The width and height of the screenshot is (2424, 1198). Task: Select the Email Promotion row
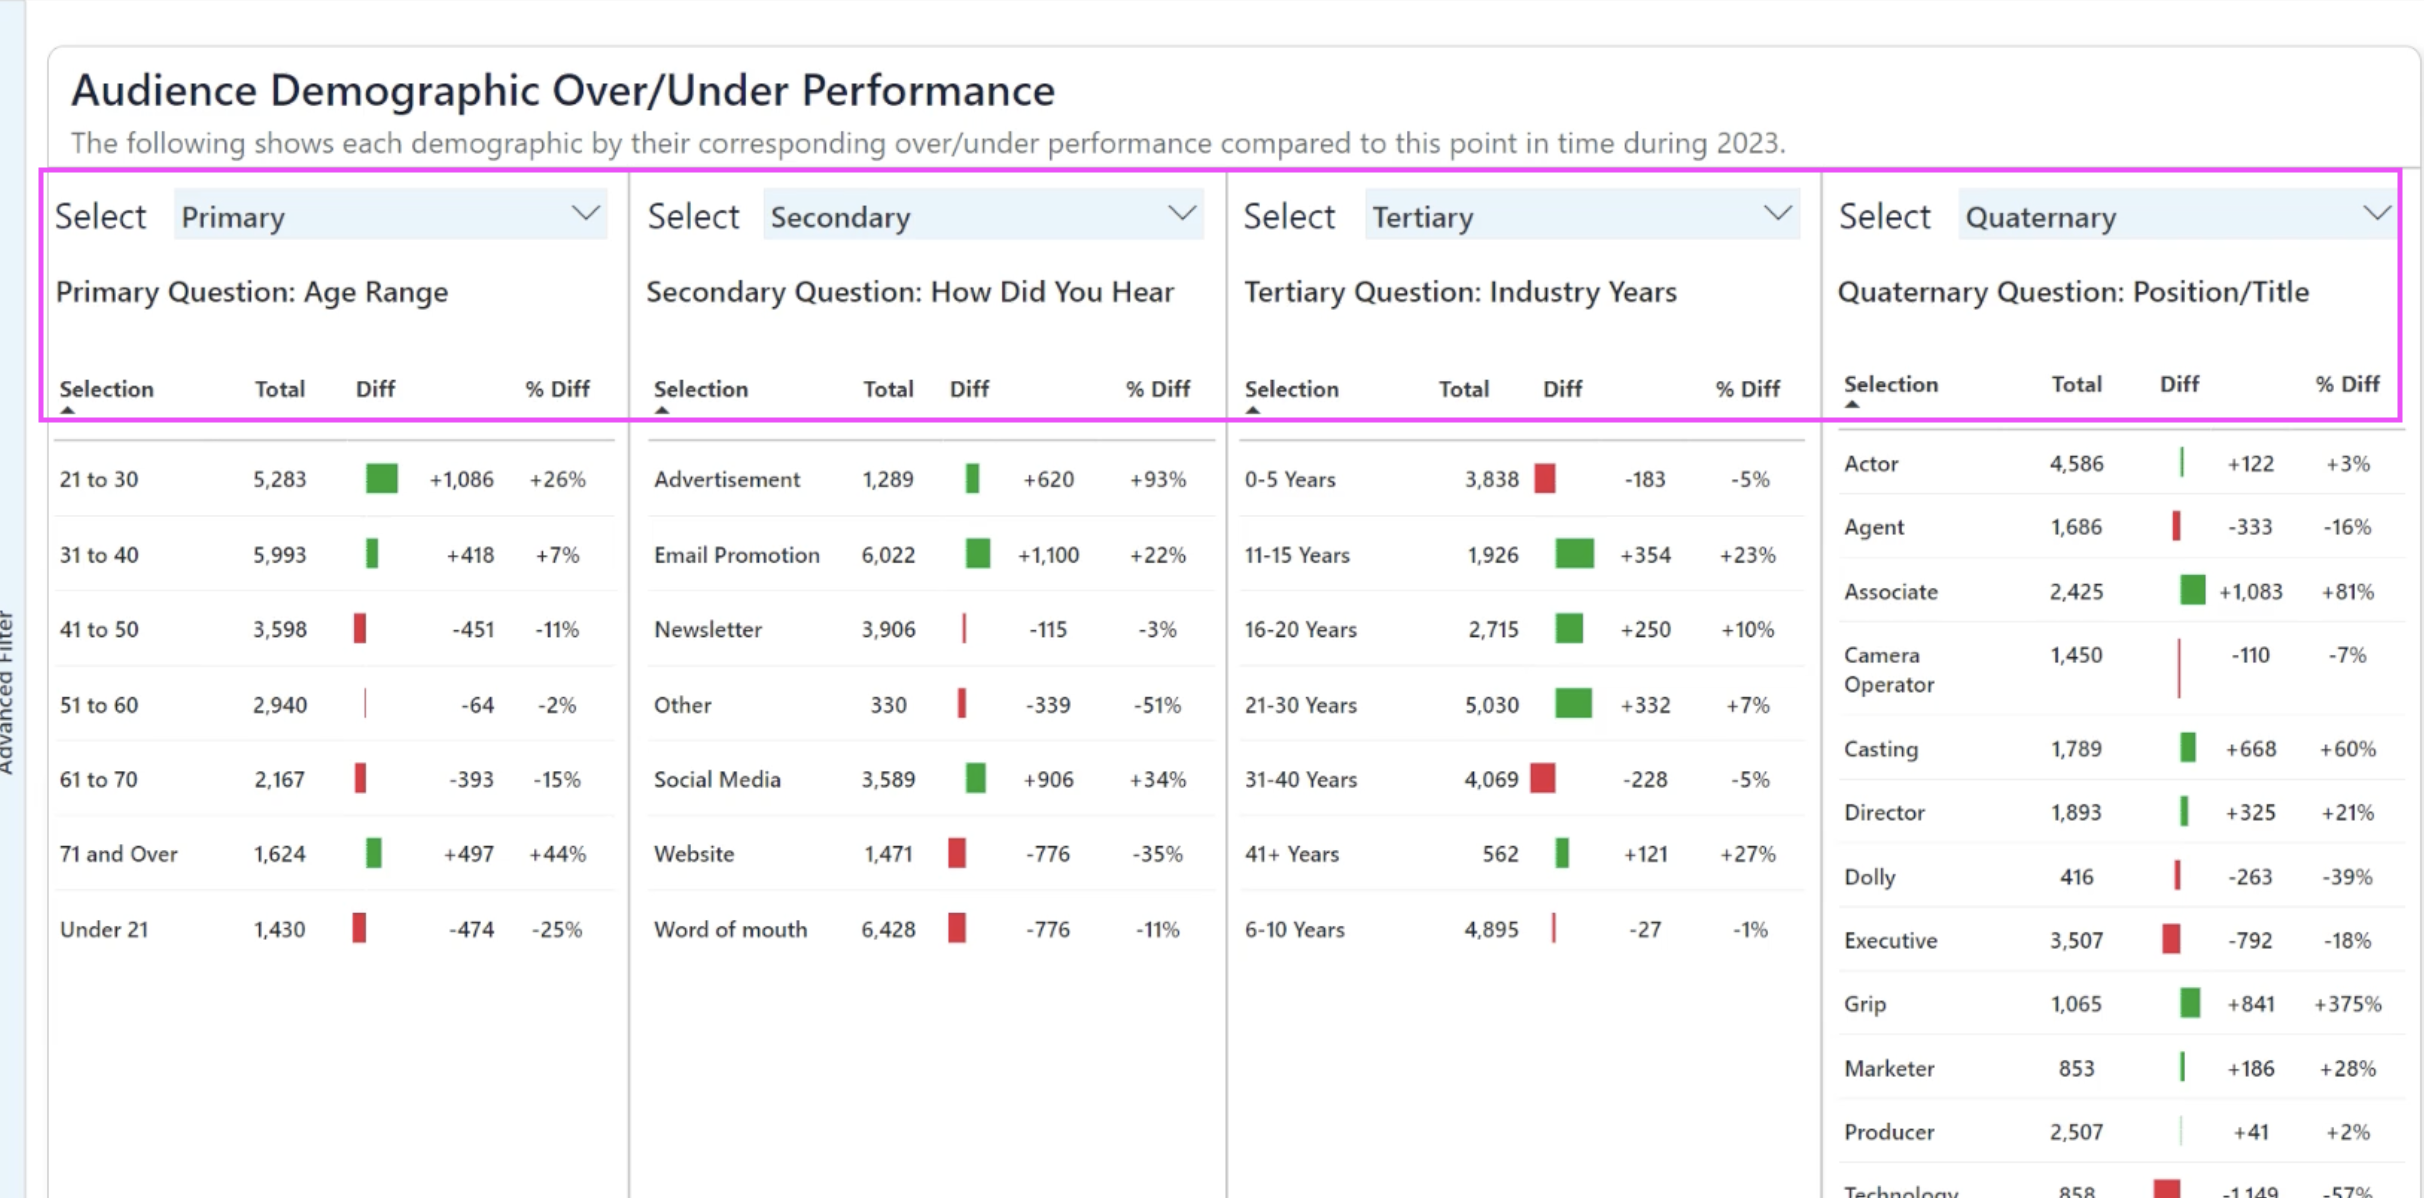736,555
